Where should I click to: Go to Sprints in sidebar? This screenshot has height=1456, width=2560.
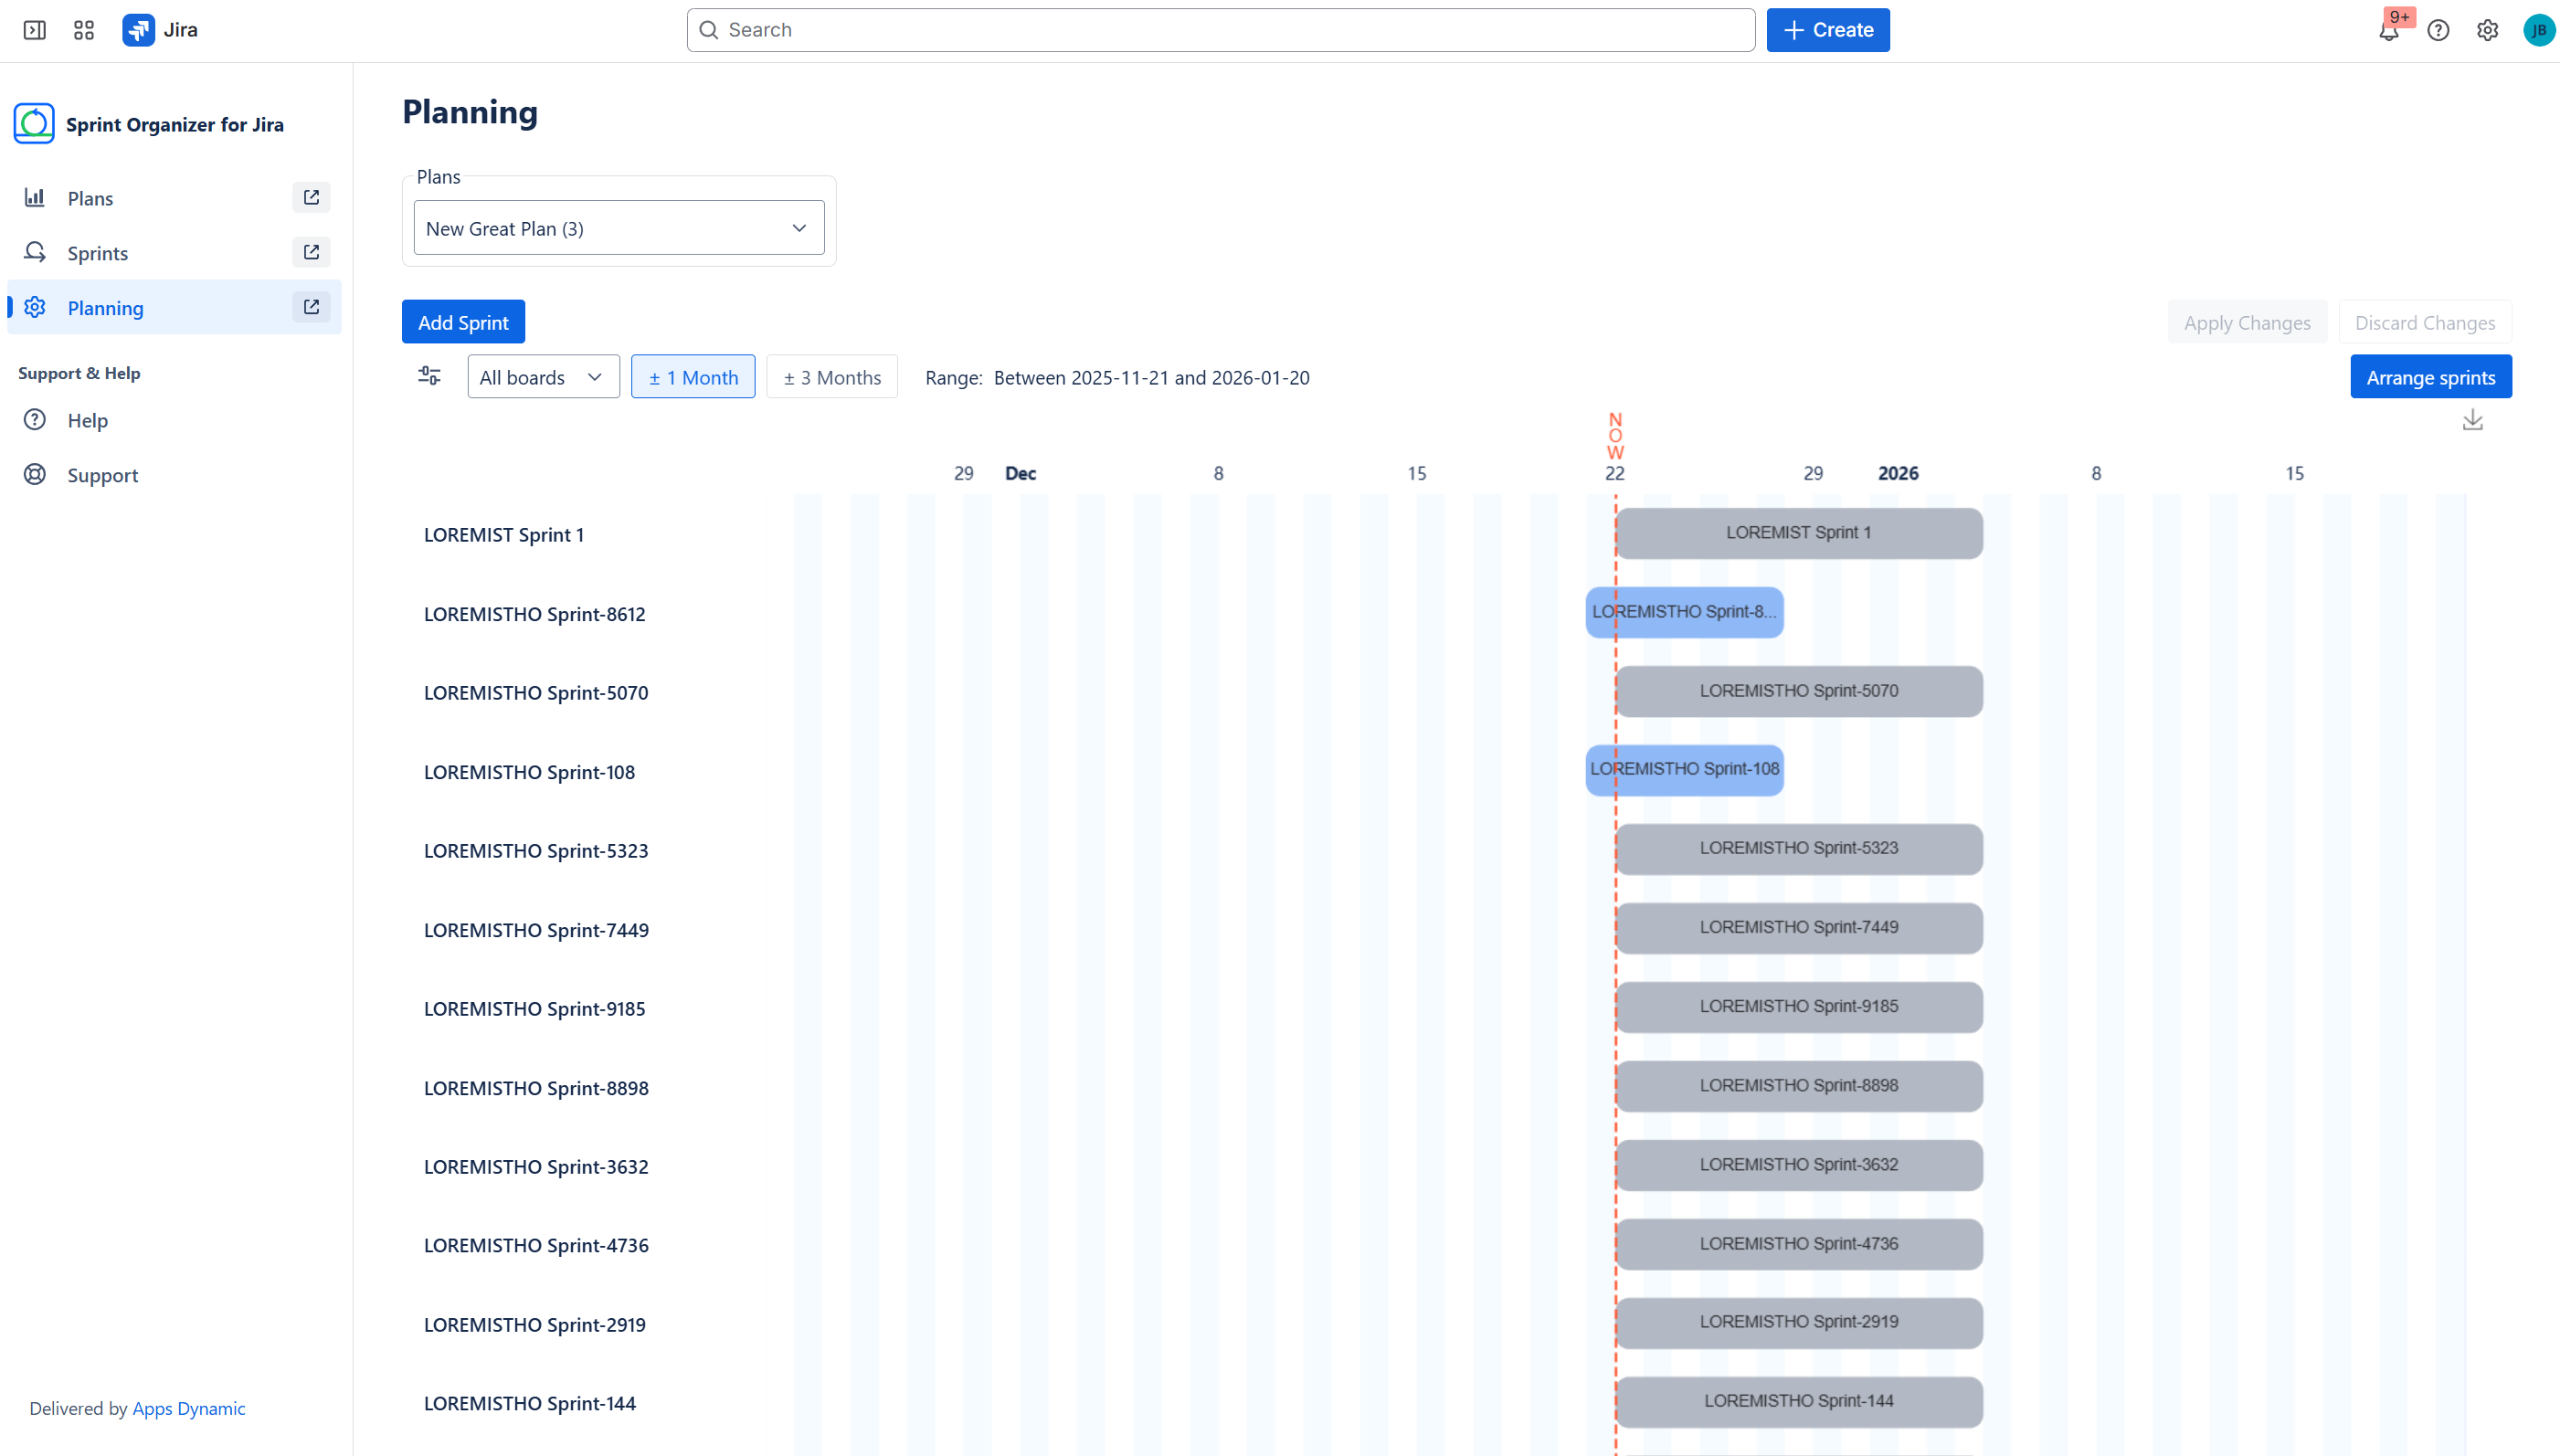click(x=98, y=253)
